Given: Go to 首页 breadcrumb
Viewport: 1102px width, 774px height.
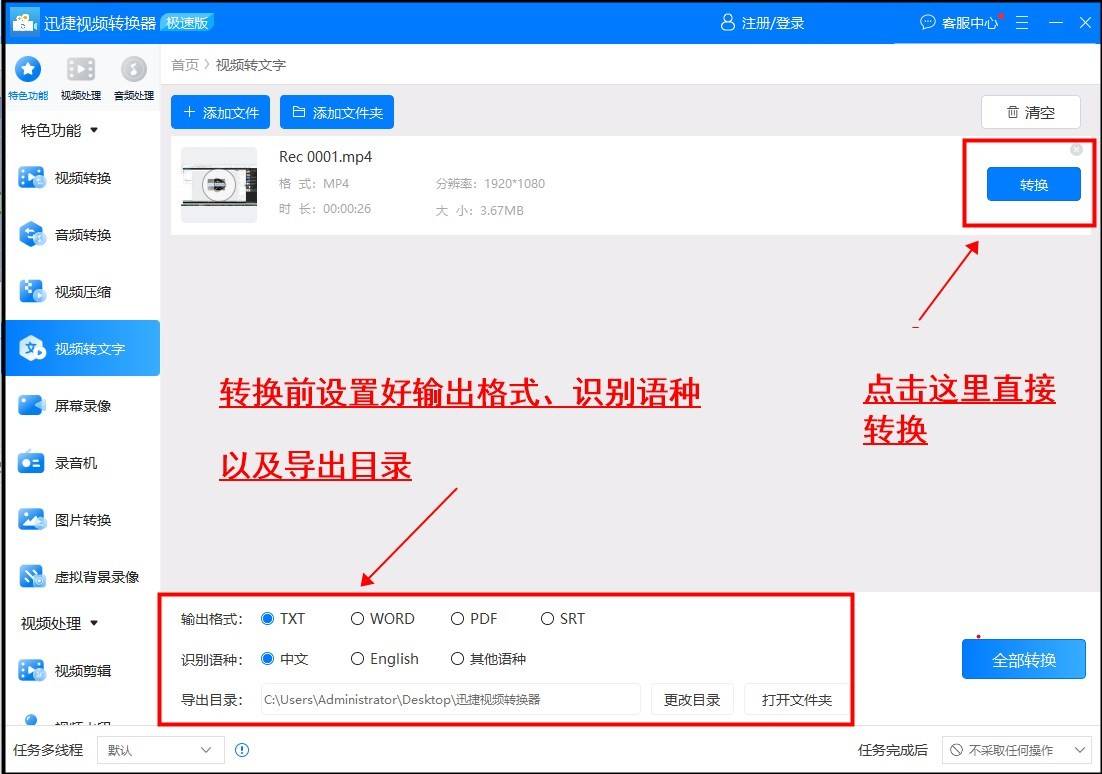Looking at the screenshot, I should coord(185,65).
